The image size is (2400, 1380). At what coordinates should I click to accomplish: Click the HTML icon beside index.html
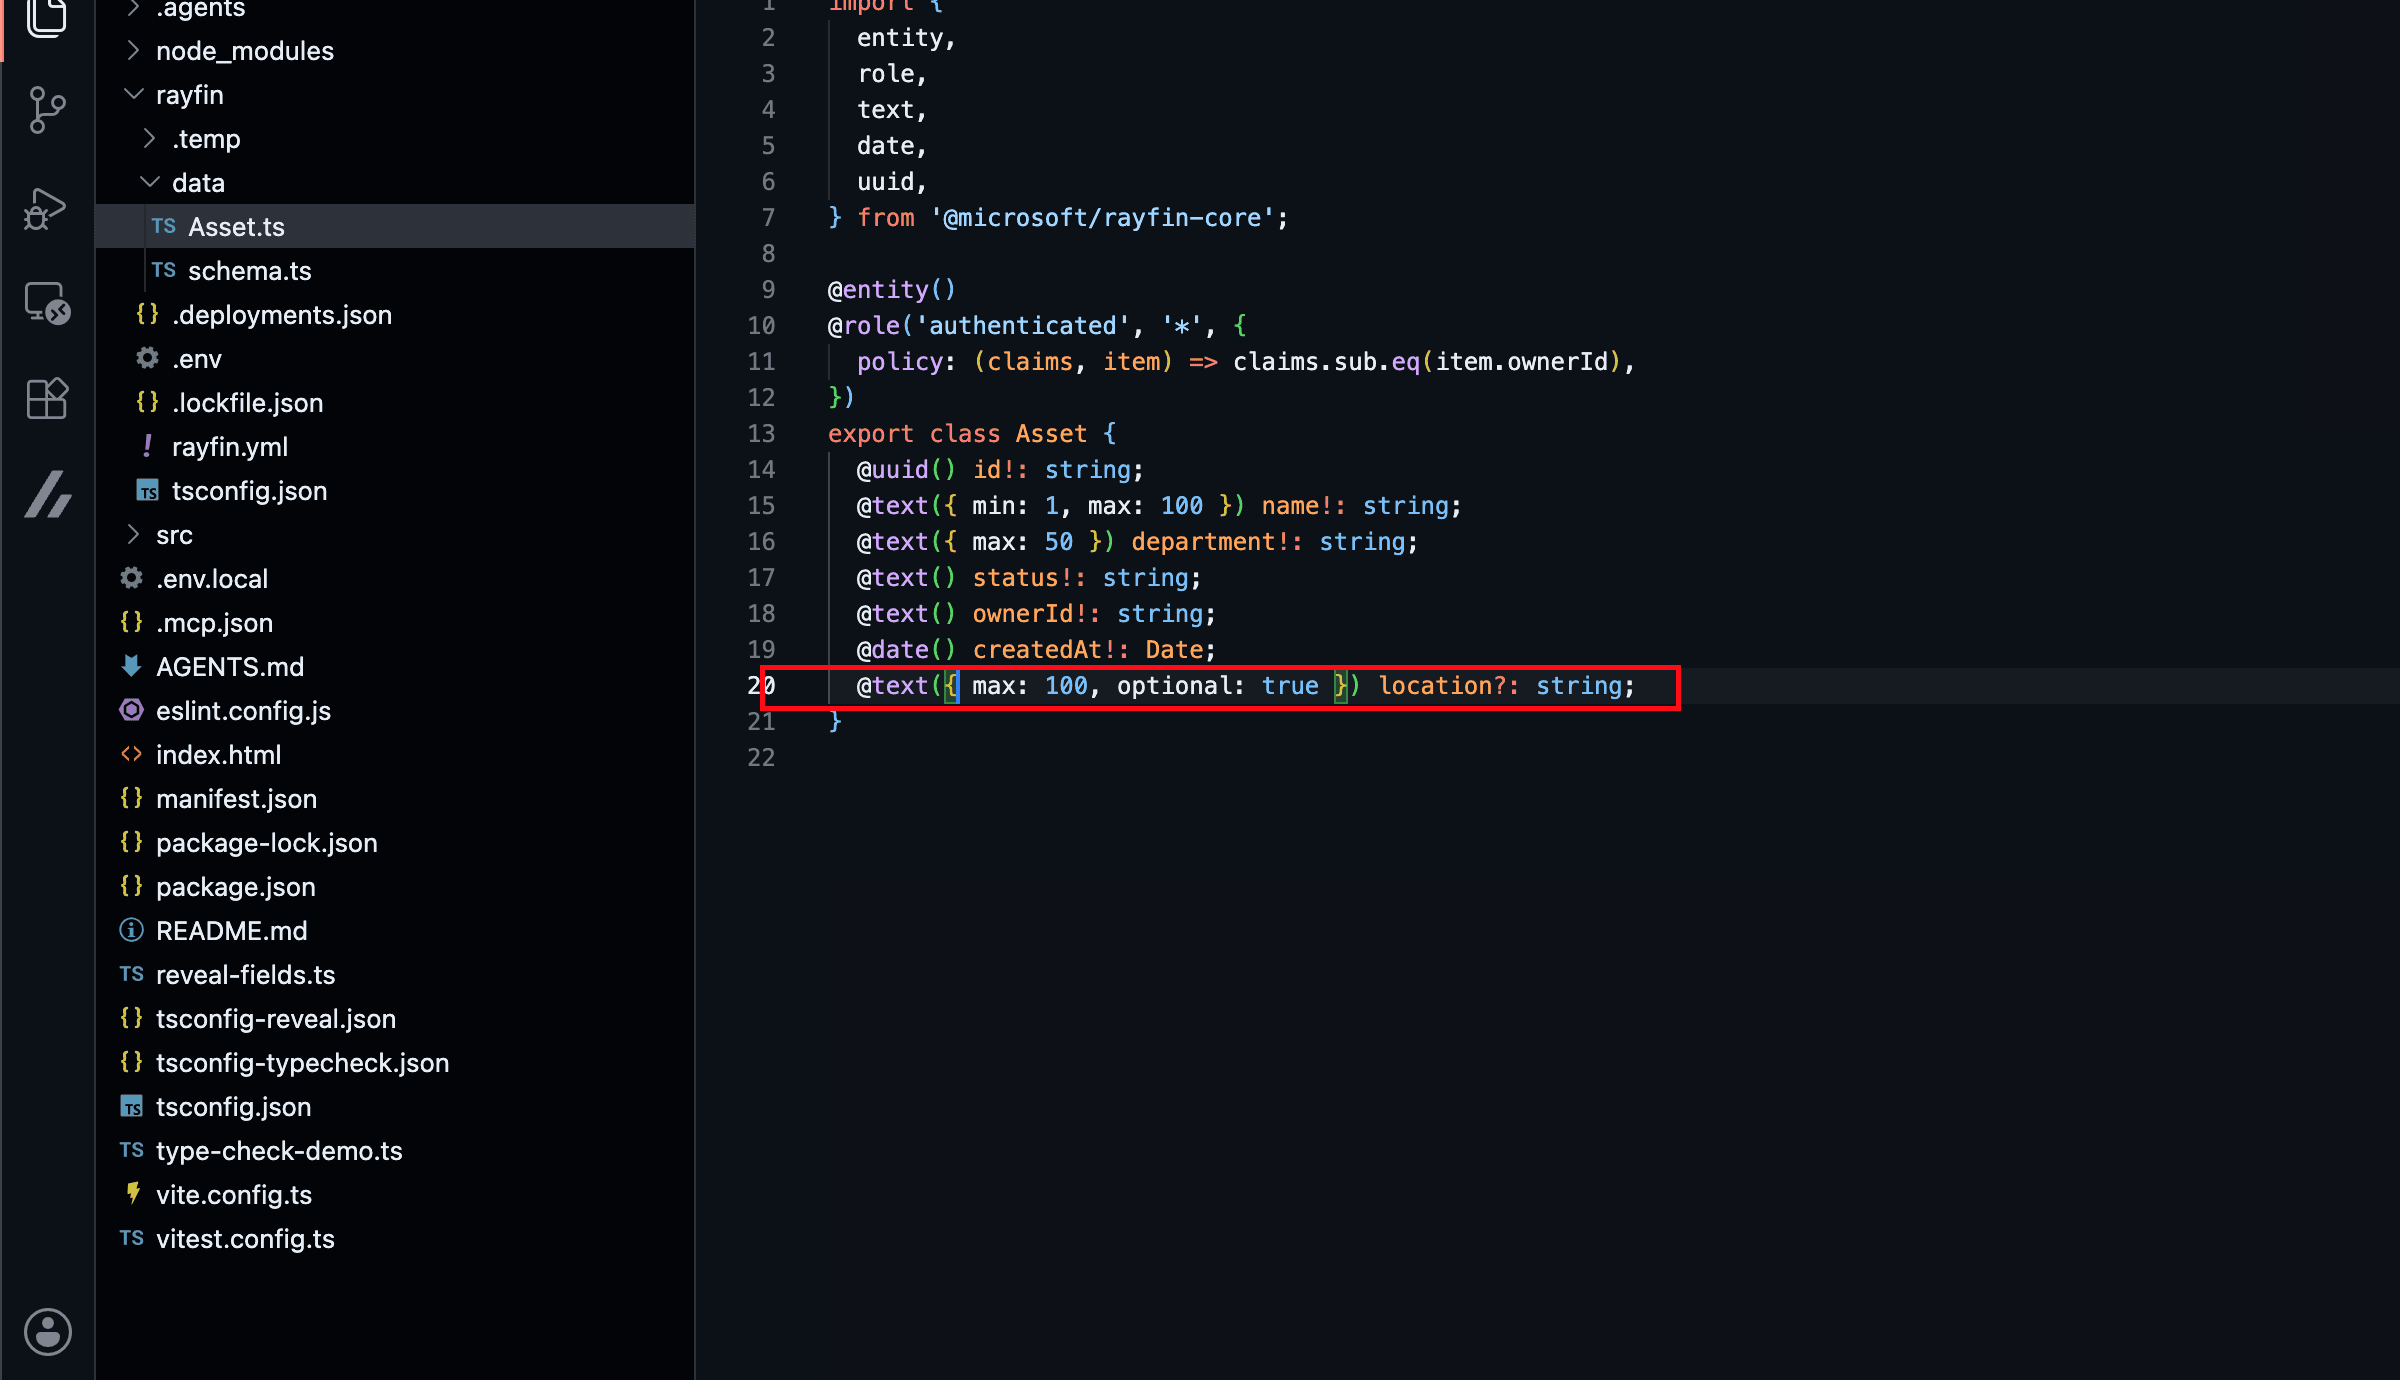[131, 754]
